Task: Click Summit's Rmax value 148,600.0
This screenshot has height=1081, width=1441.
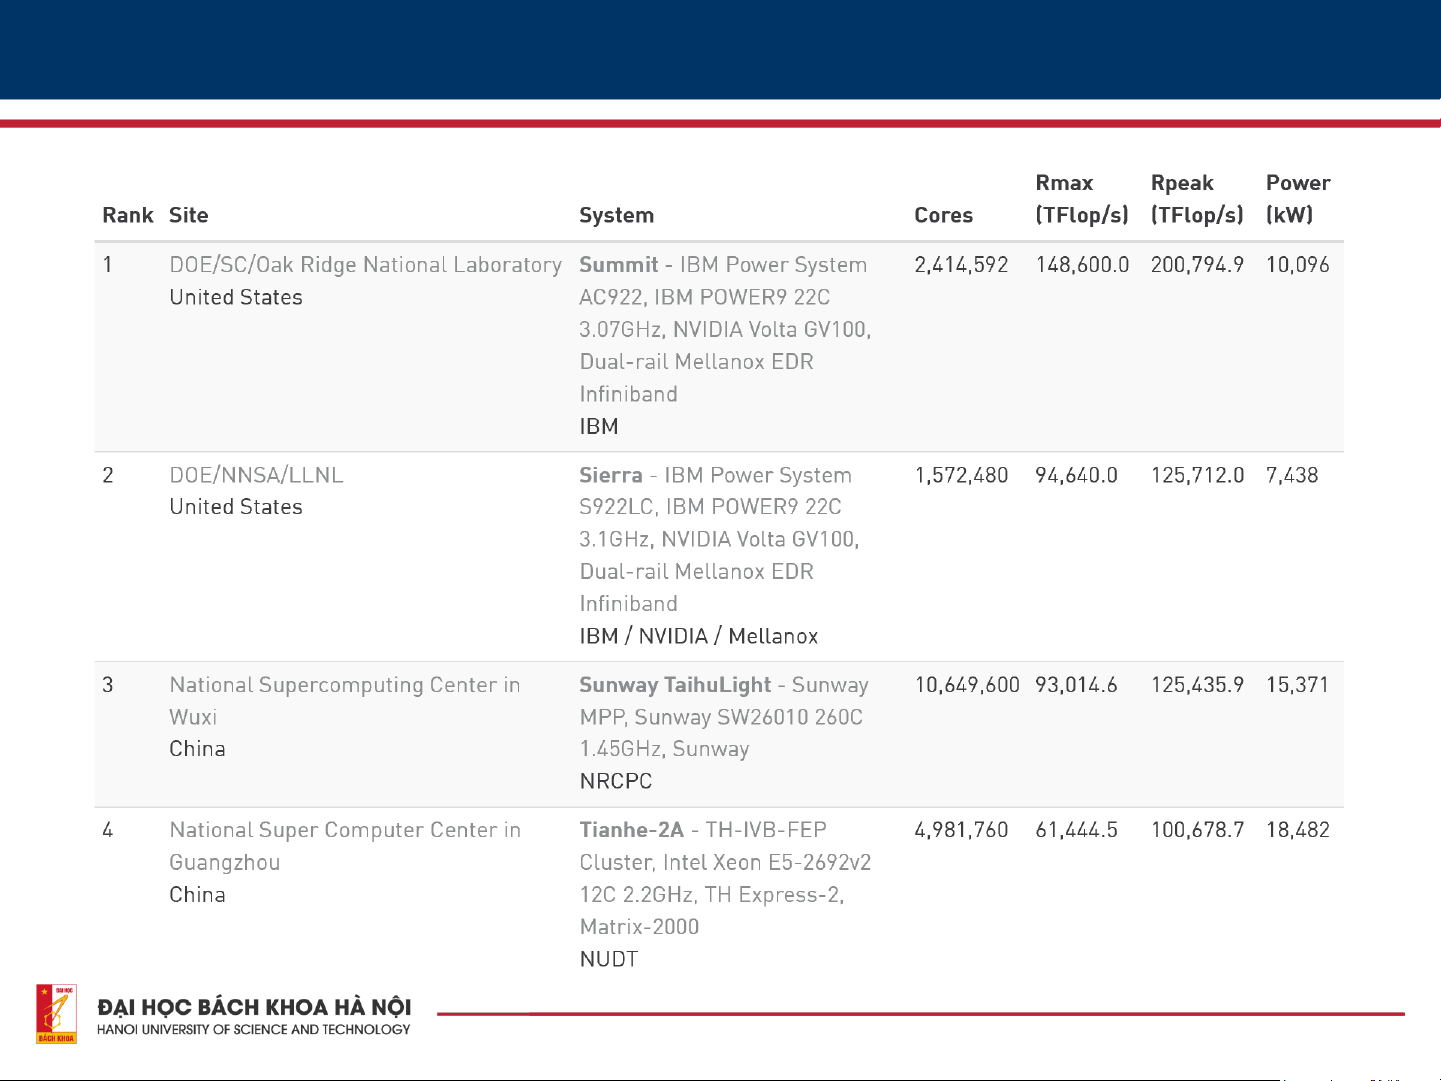Action: click(1082, 265)
